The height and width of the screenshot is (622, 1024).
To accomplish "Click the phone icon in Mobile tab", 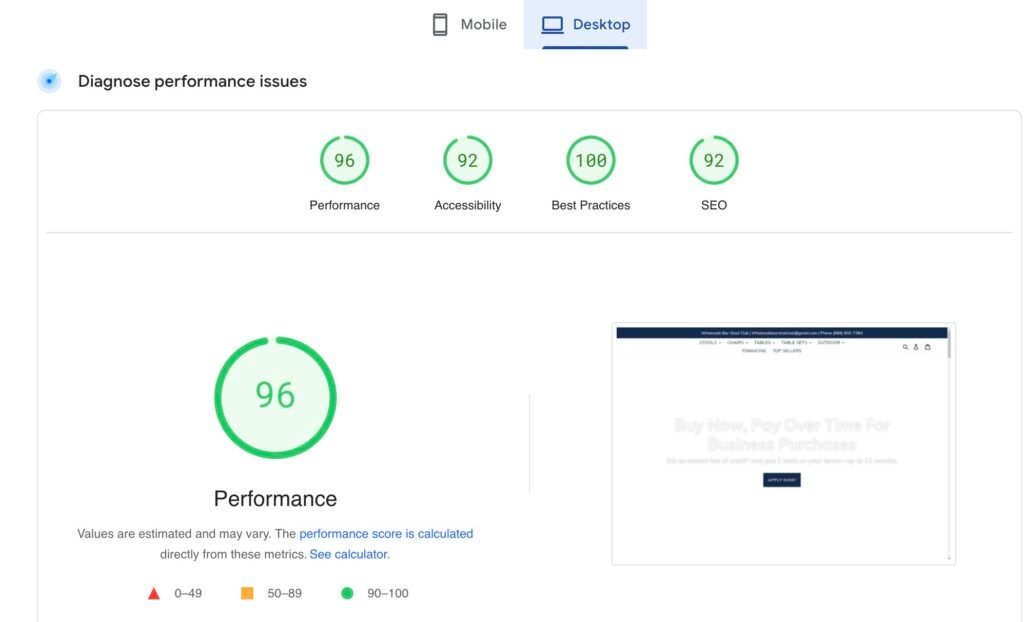I will (x=440, y=24).
